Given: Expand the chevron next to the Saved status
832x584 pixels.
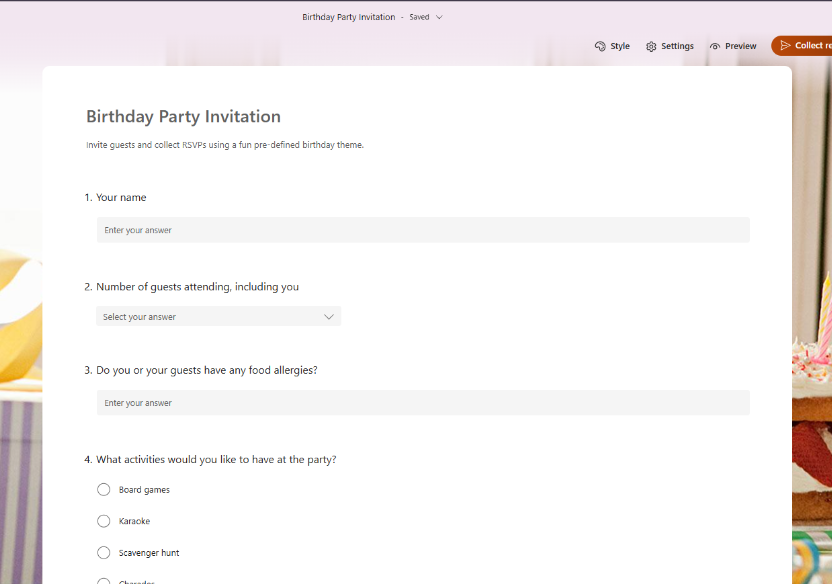Looking at the screenshot, I should [x=440, y=17].
